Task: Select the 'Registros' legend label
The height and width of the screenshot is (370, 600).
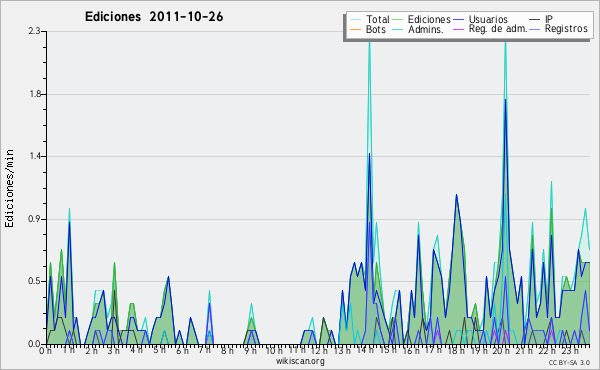Action: tap(566, 29)
